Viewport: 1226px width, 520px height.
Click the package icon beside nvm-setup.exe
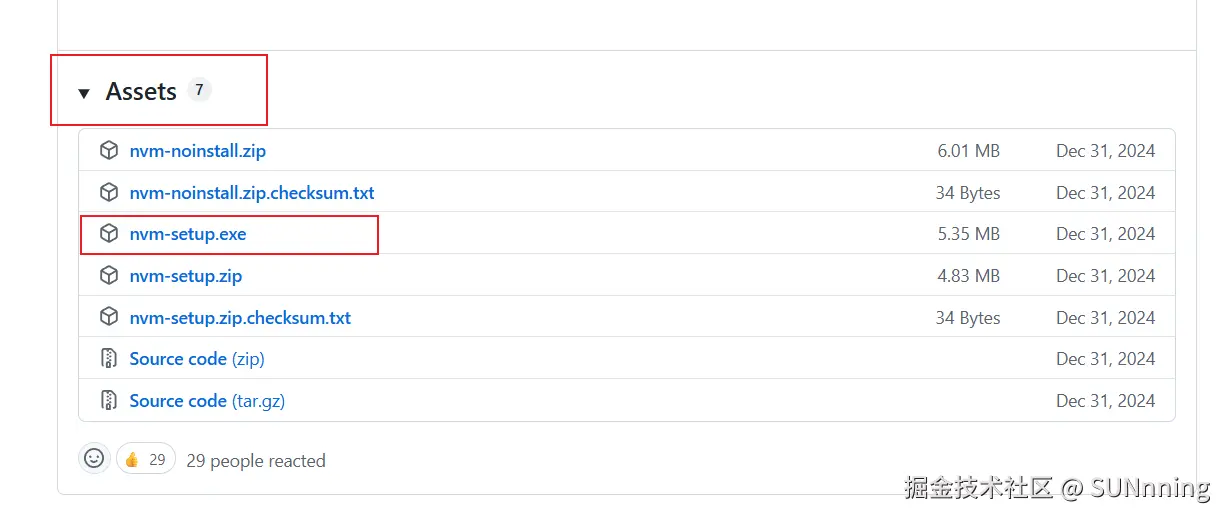pos(109,234)
